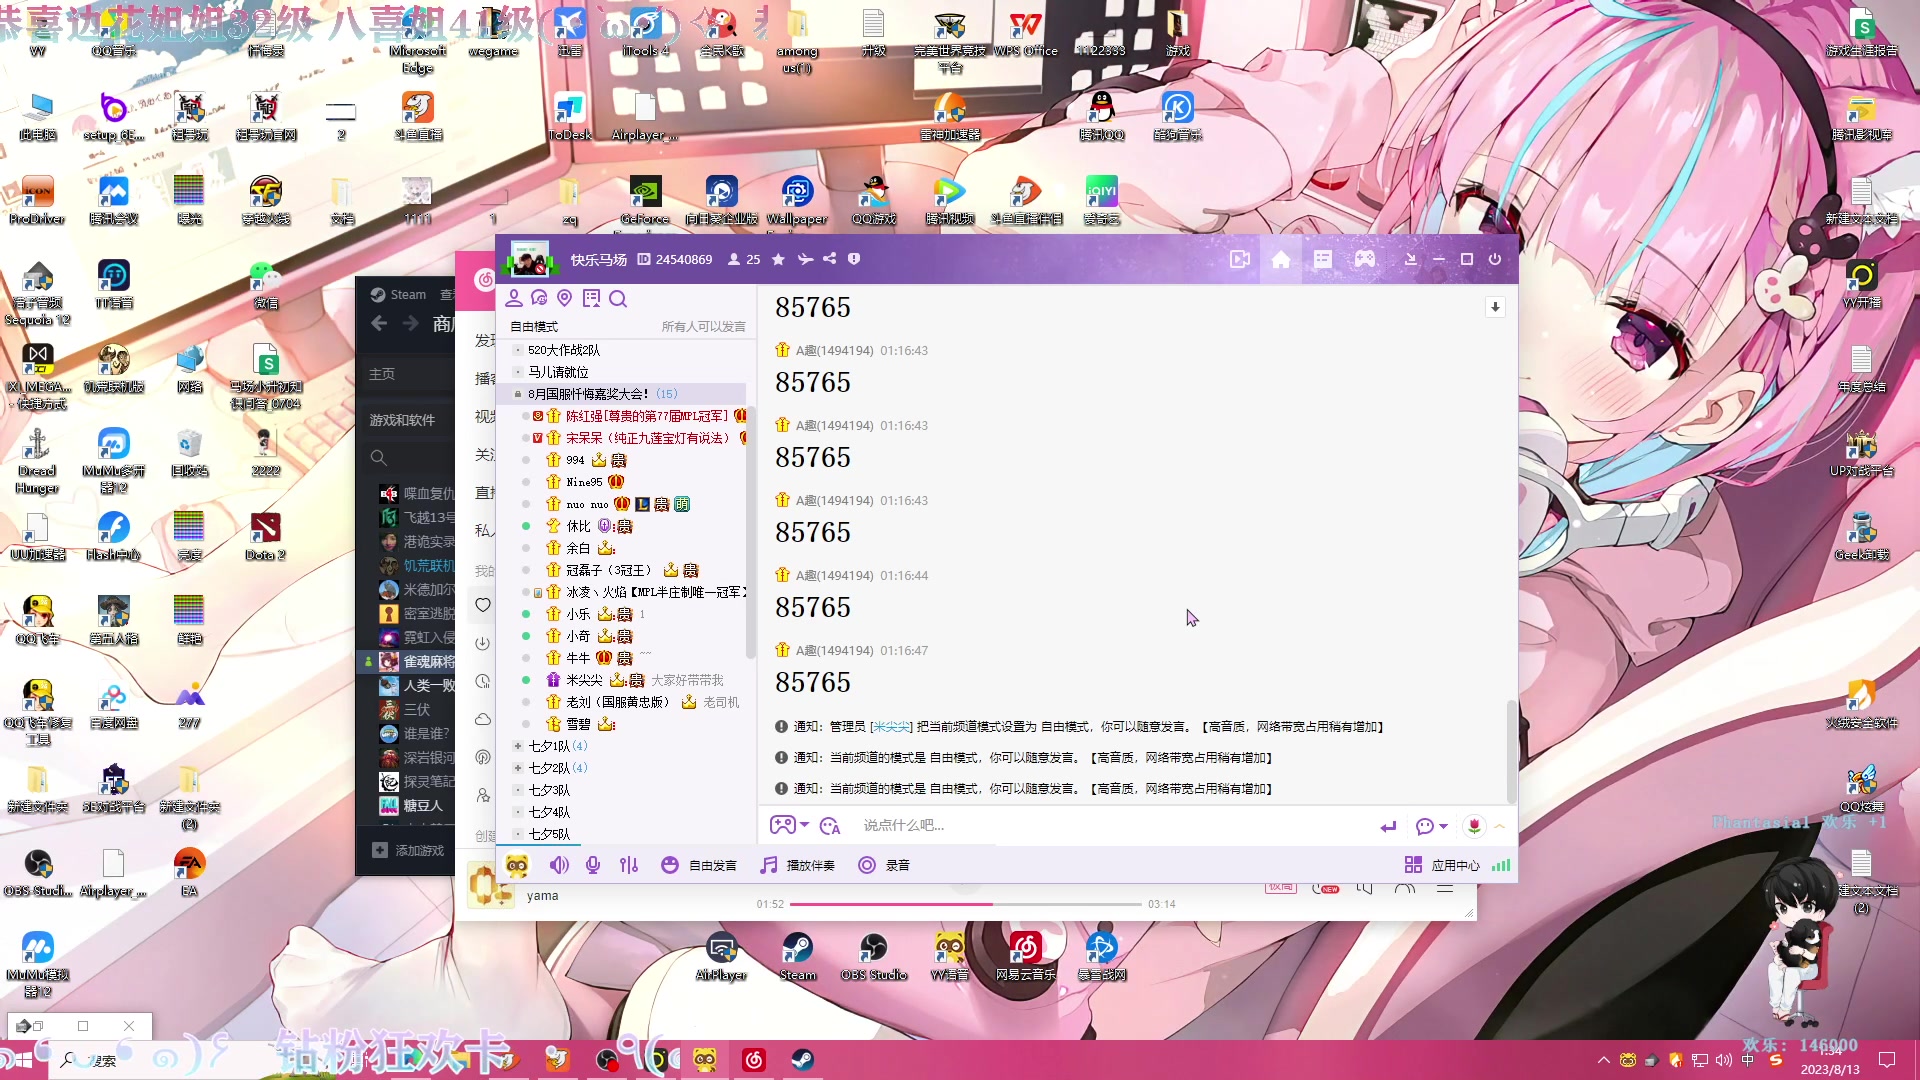Select 雀魂麻将 in Steam game list
Viewport: 1920px width, 1080px height.
pyautogui.click(x=416, y=661)
